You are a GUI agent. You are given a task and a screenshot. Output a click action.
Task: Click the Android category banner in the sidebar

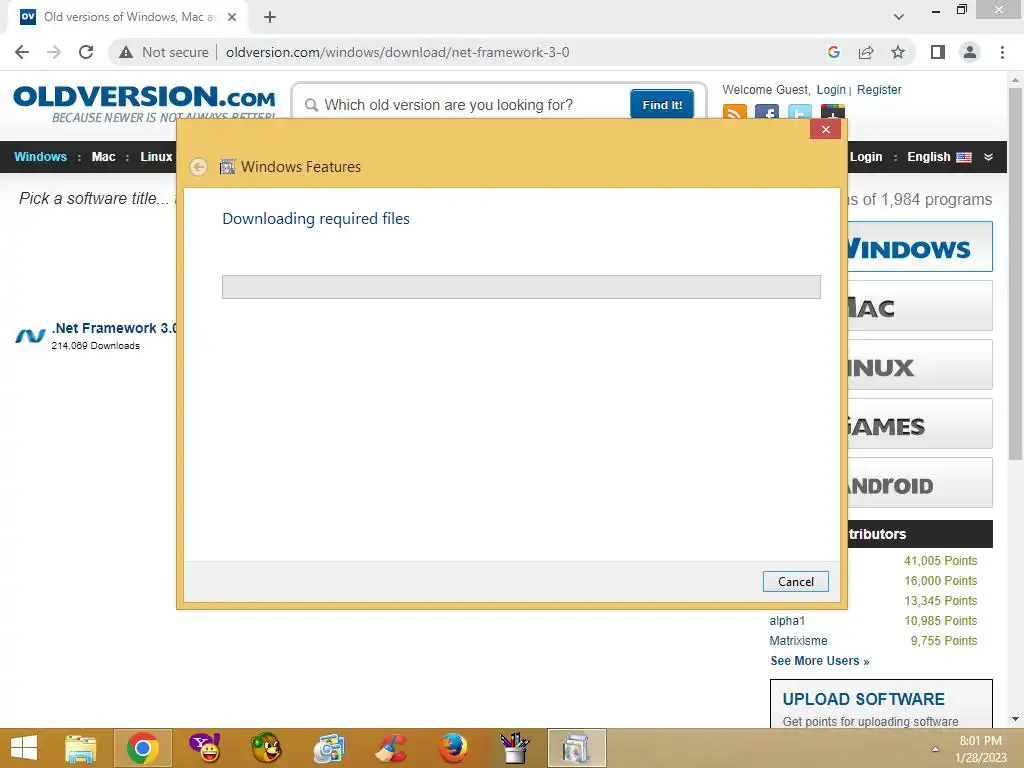coord(920,483)
